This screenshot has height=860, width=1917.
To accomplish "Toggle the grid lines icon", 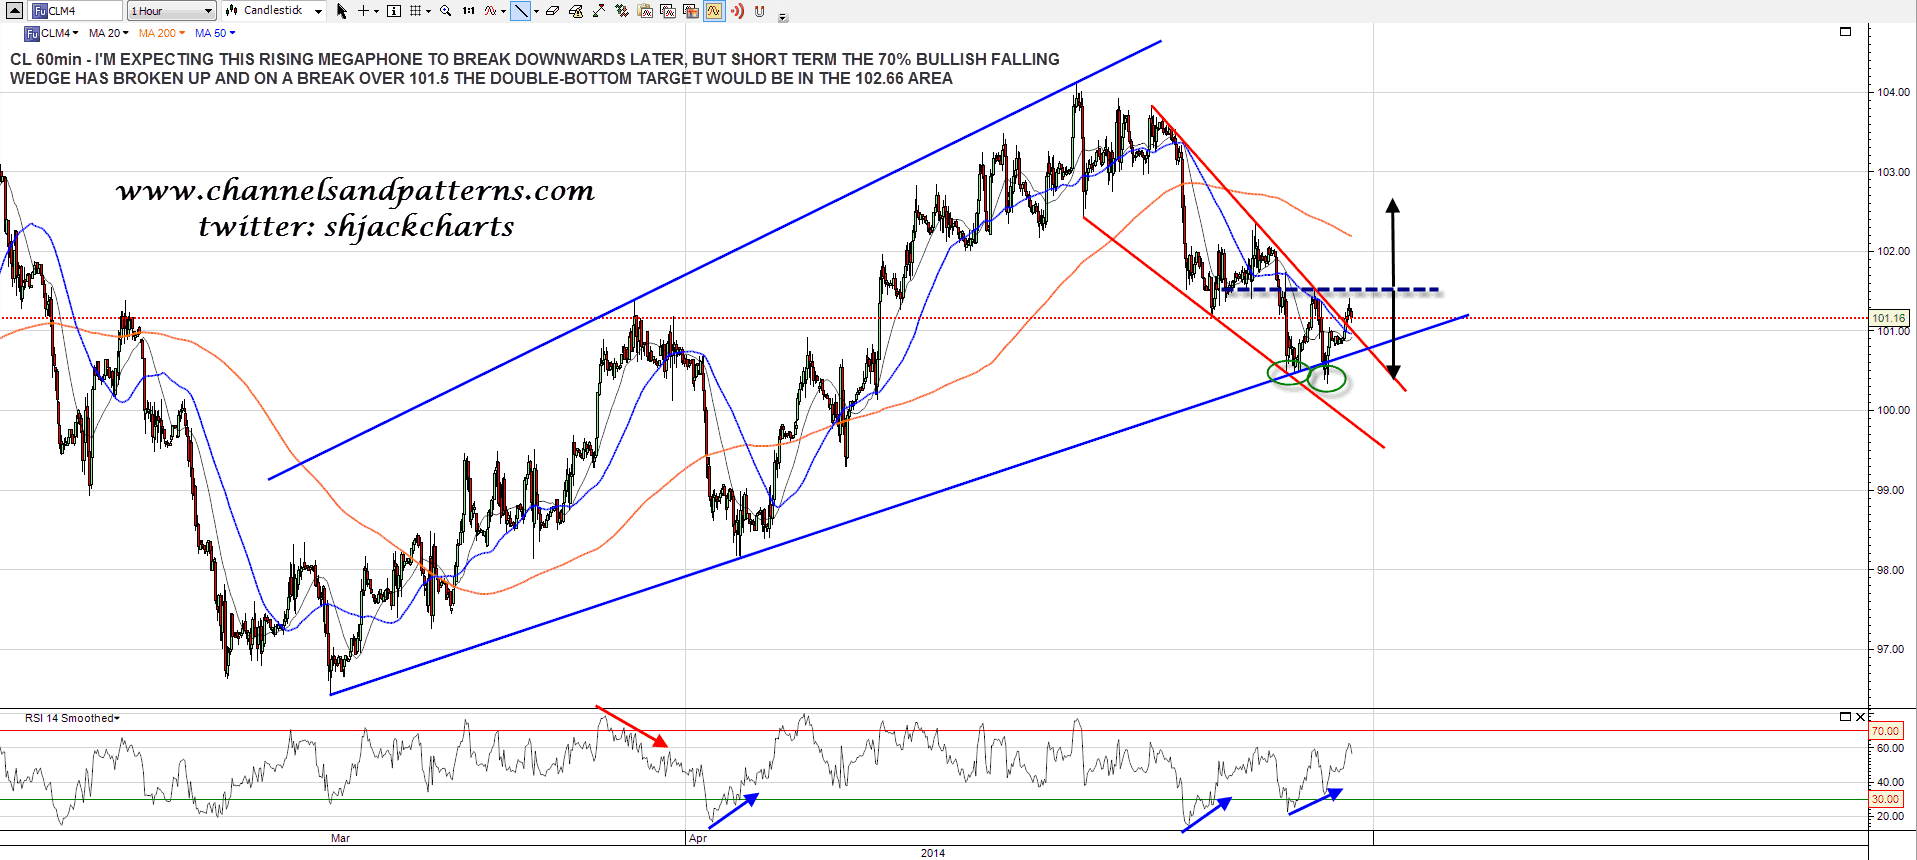I will [x=416, y=11].
